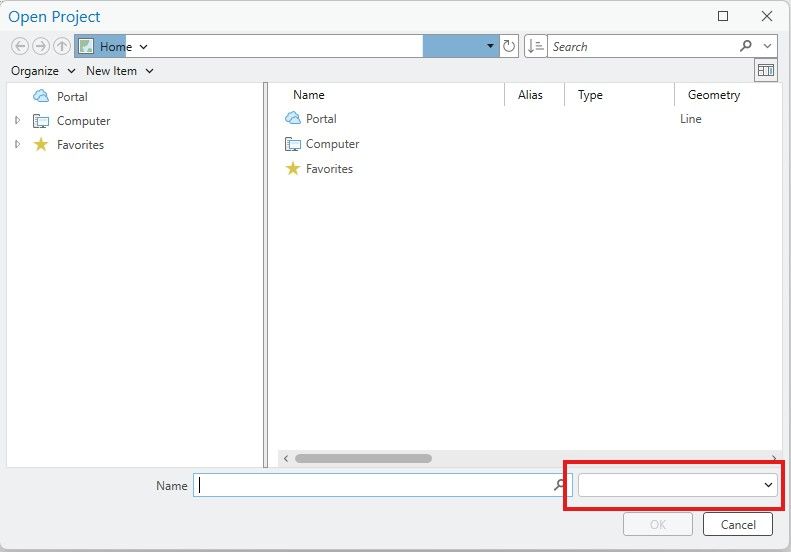Go up one level with Up arrow

tap(62, 46)
